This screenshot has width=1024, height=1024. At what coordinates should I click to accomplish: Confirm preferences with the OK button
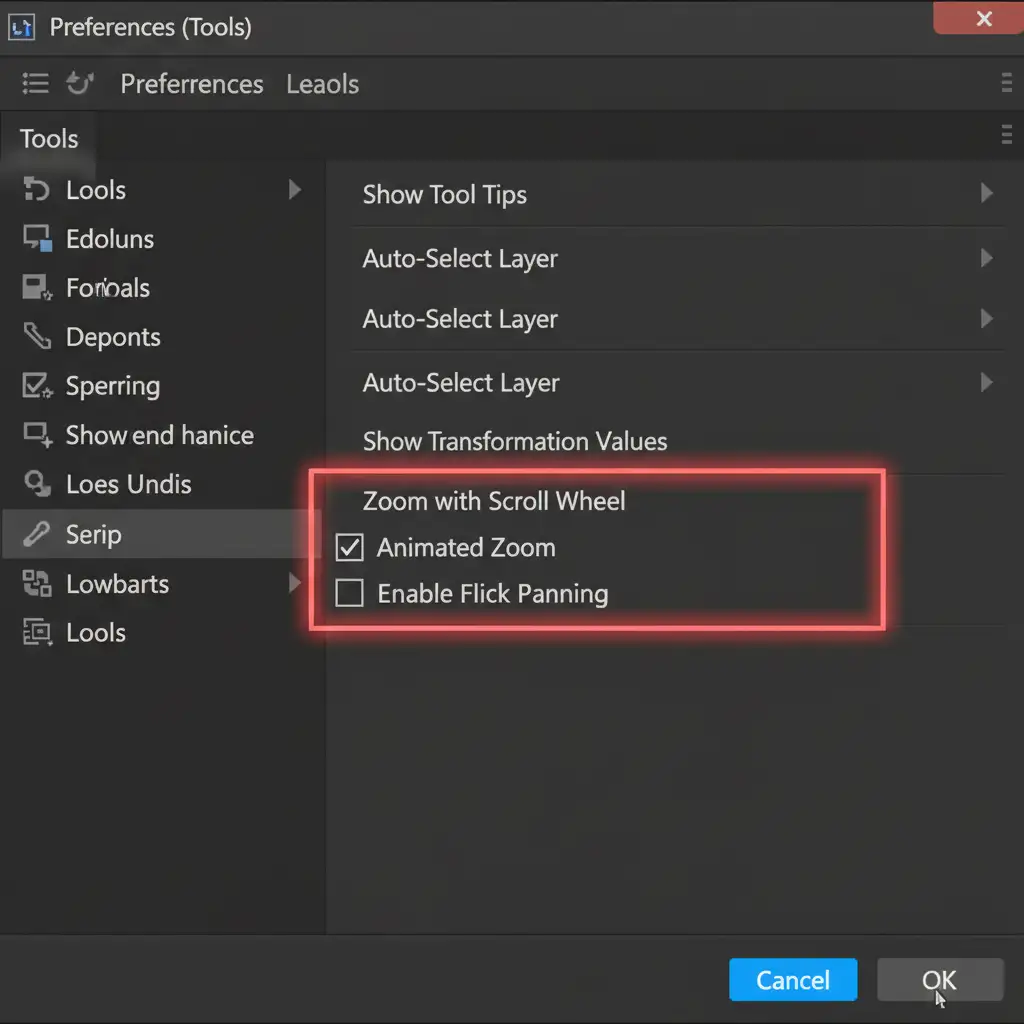pyautogui.click(x=939, y=980)
